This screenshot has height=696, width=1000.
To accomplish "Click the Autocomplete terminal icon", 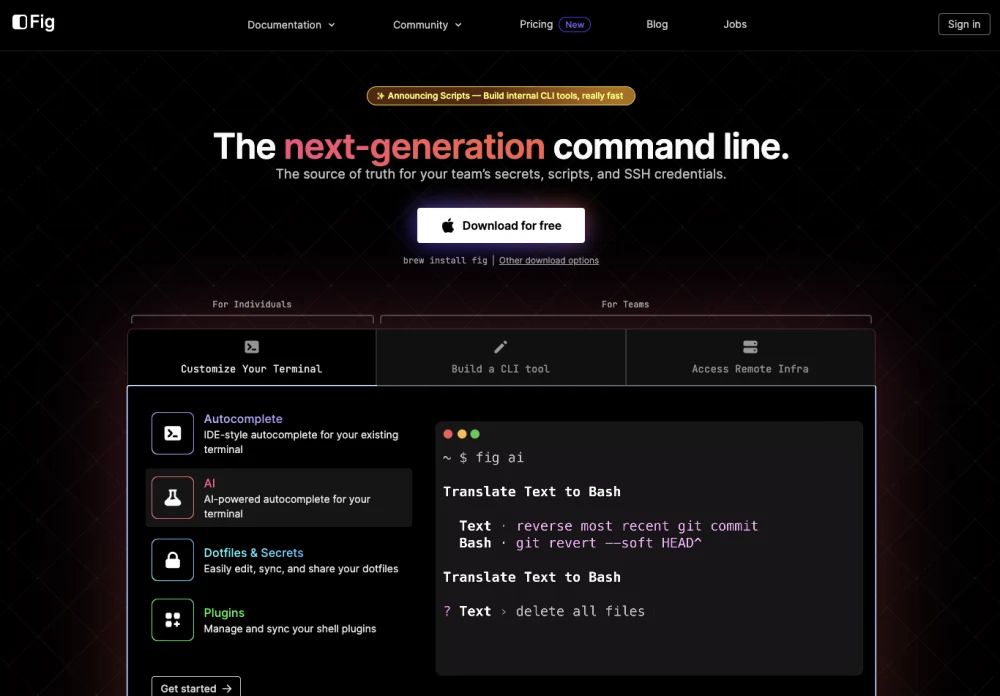I will point(172,433).
